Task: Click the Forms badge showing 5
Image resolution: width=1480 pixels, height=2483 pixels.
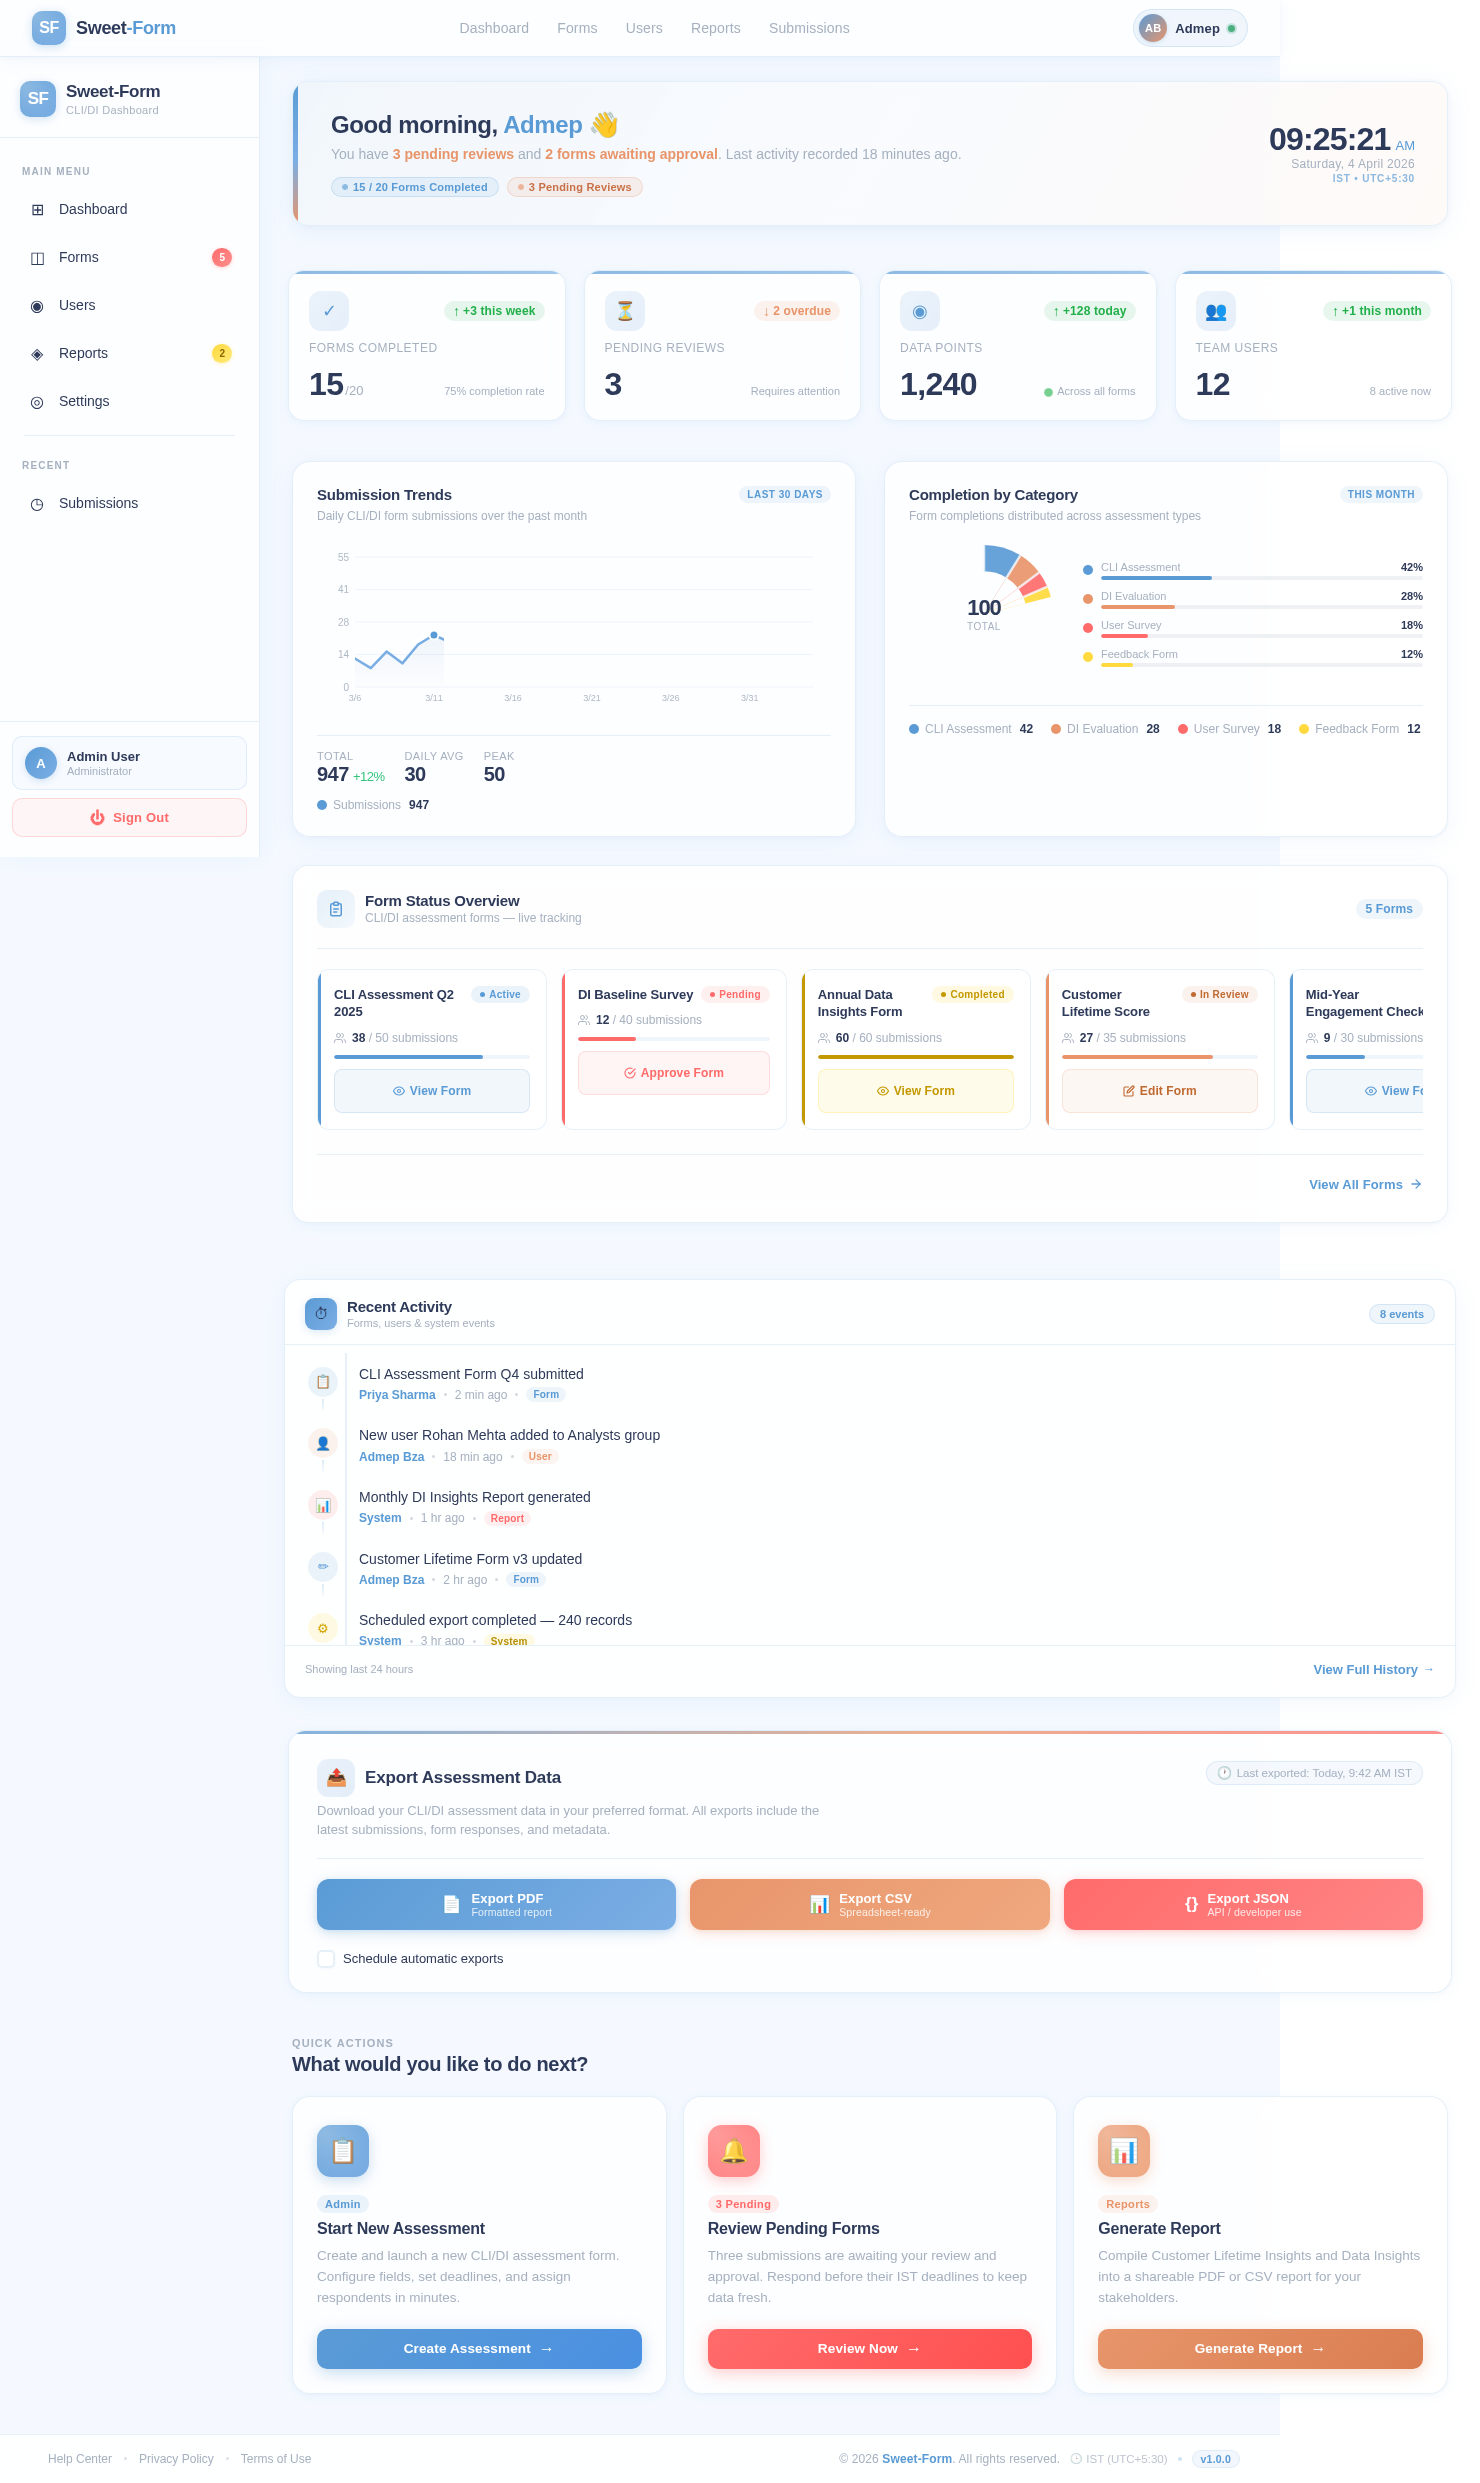Action: point(222,257)
